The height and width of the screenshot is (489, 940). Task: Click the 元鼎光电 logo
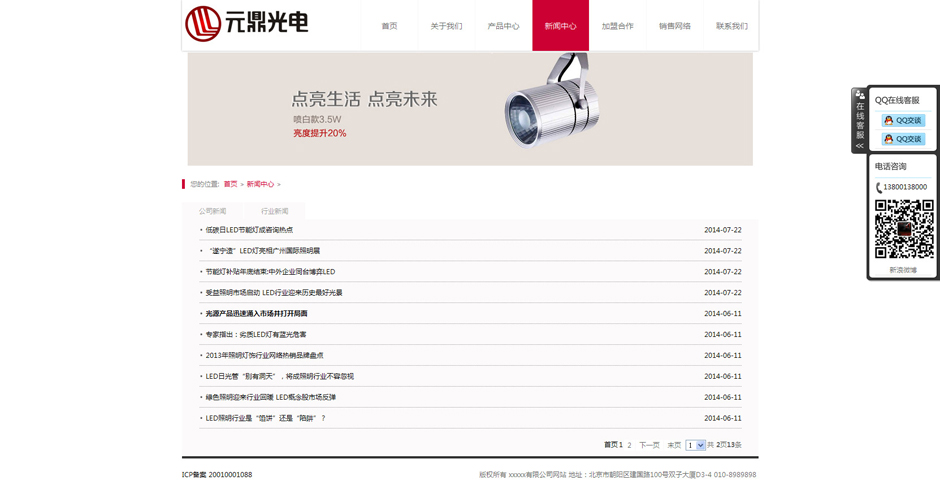(246, 23)
